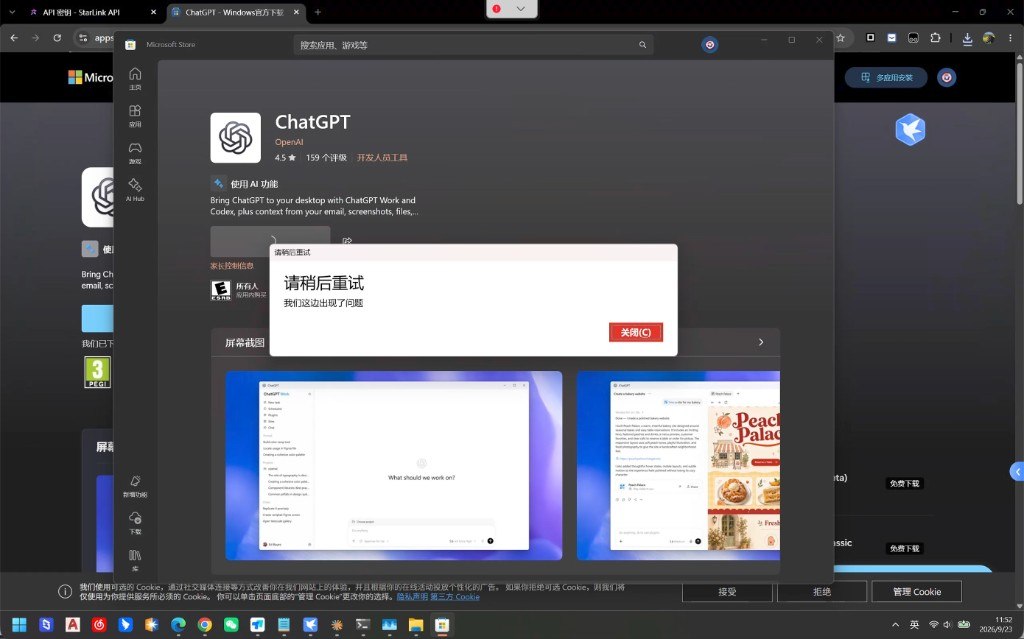Bookmark this page with the star icon in Chrome
The height and width of the screenshot is (639, 1024).
[840, 38]
